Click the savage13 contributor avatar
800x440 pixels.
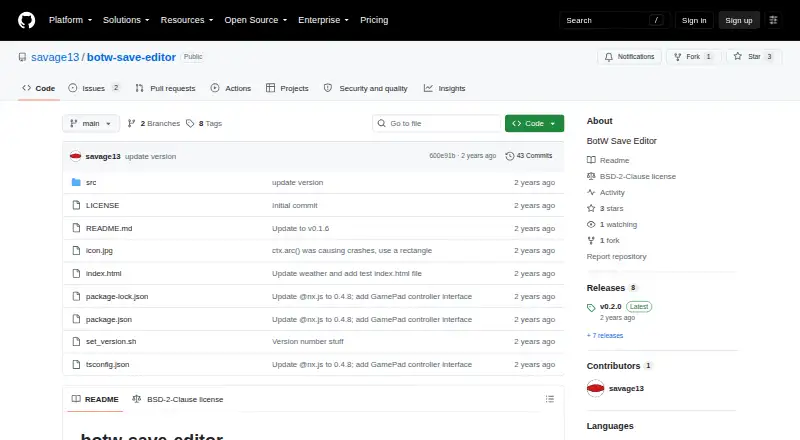pos(595,388)
